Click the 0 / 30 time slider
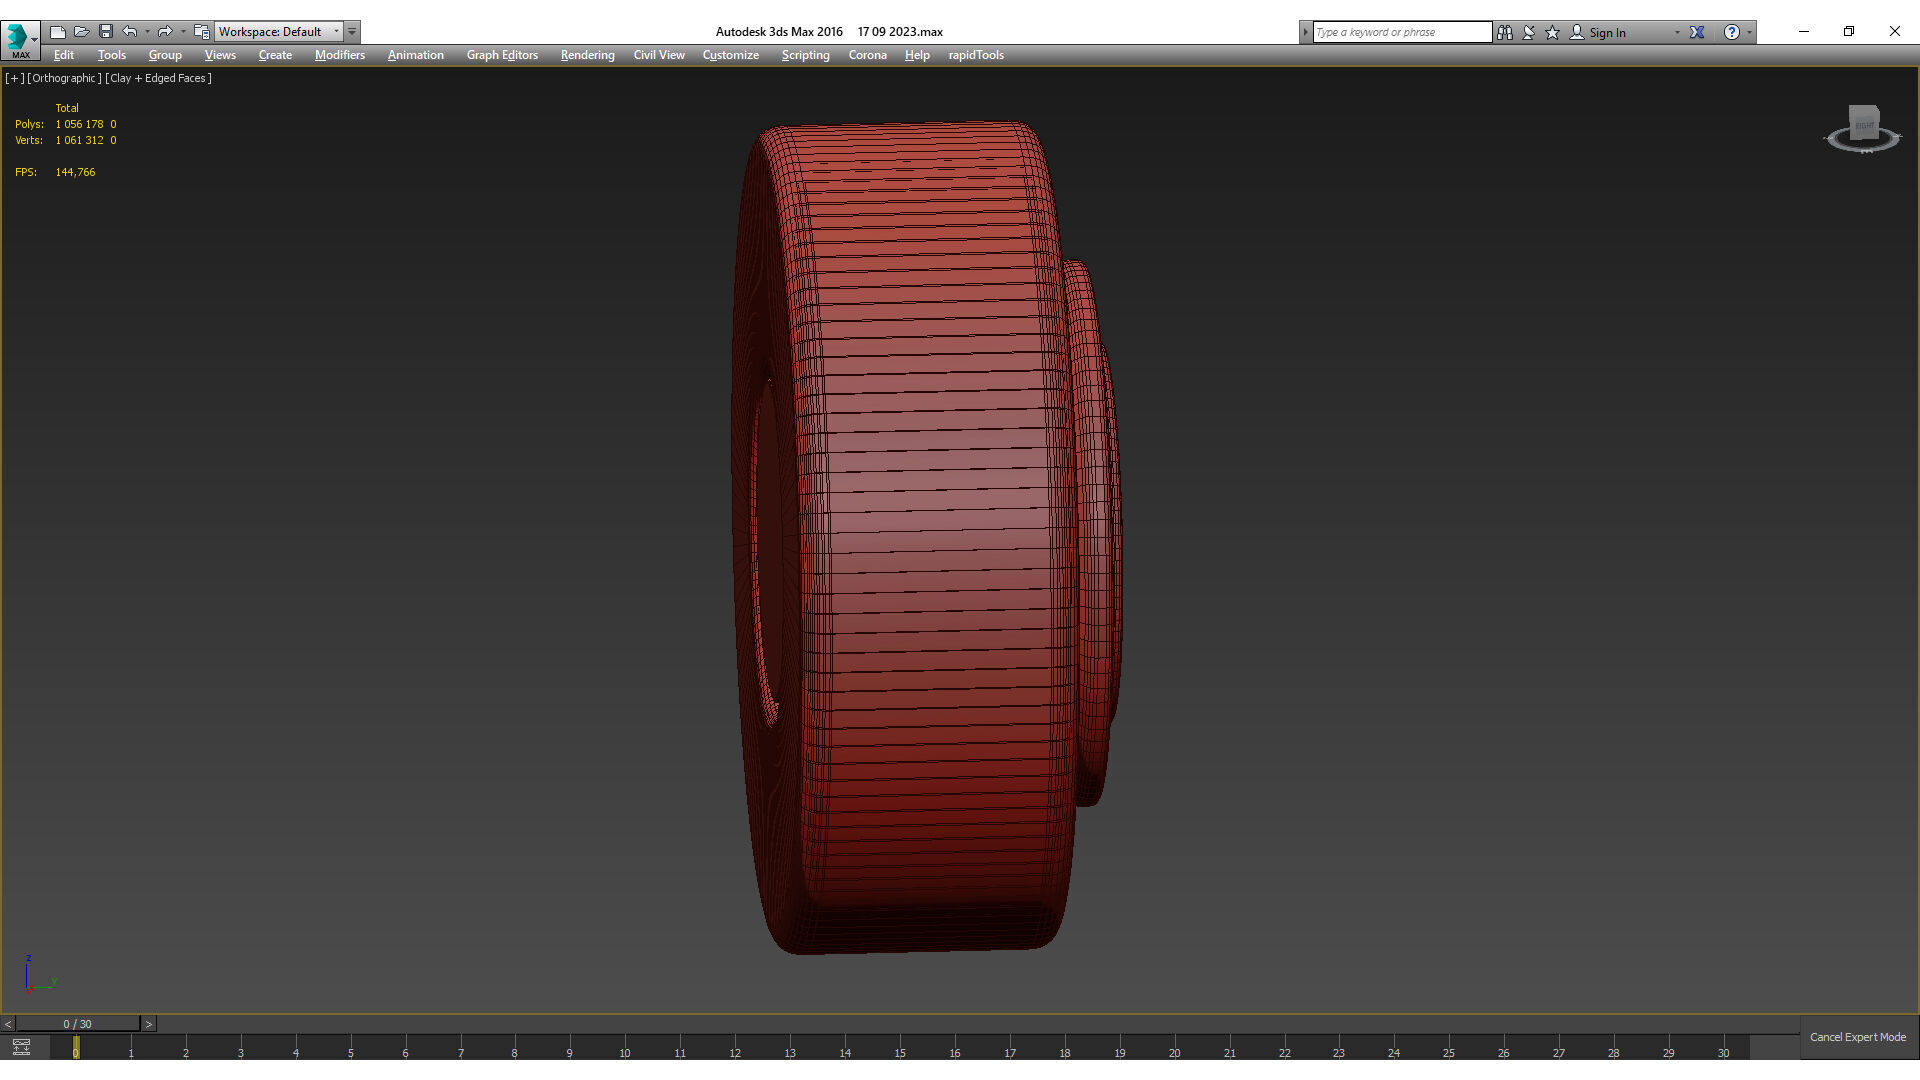 pos(77,1024)
